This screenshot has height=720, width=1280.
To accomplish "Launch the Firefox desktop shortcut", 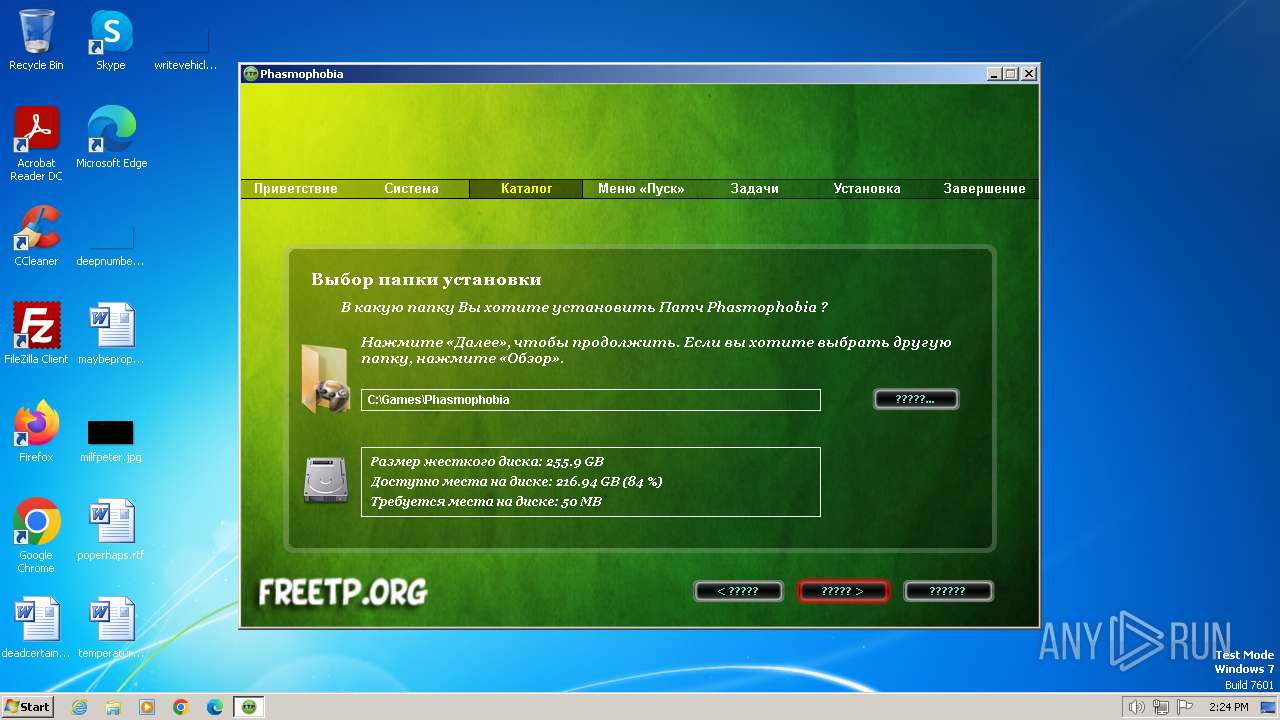I will click(x=36, y=432).
